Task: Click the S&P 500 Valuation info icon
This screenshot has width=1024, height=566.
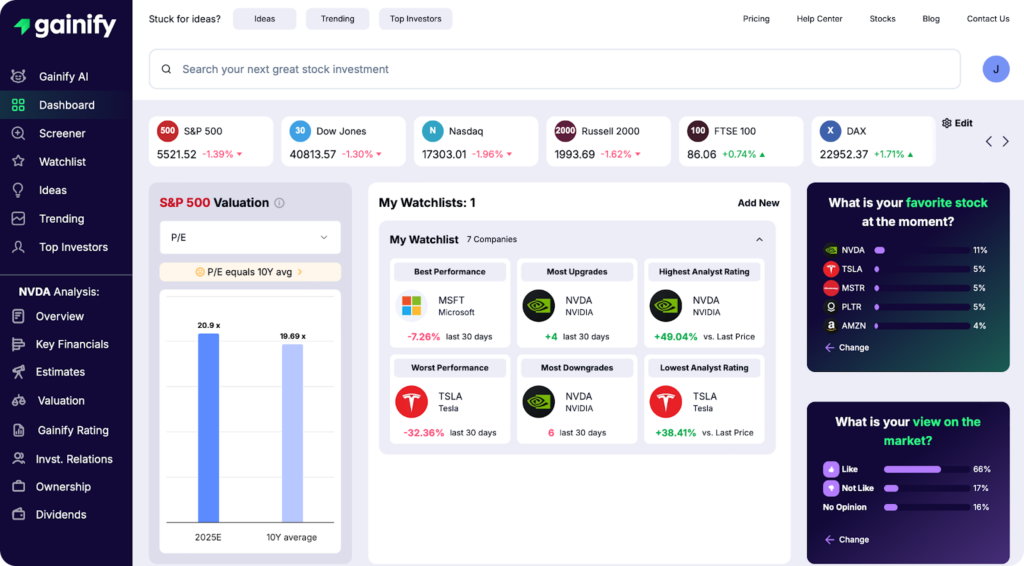Action: pos(280,203)
